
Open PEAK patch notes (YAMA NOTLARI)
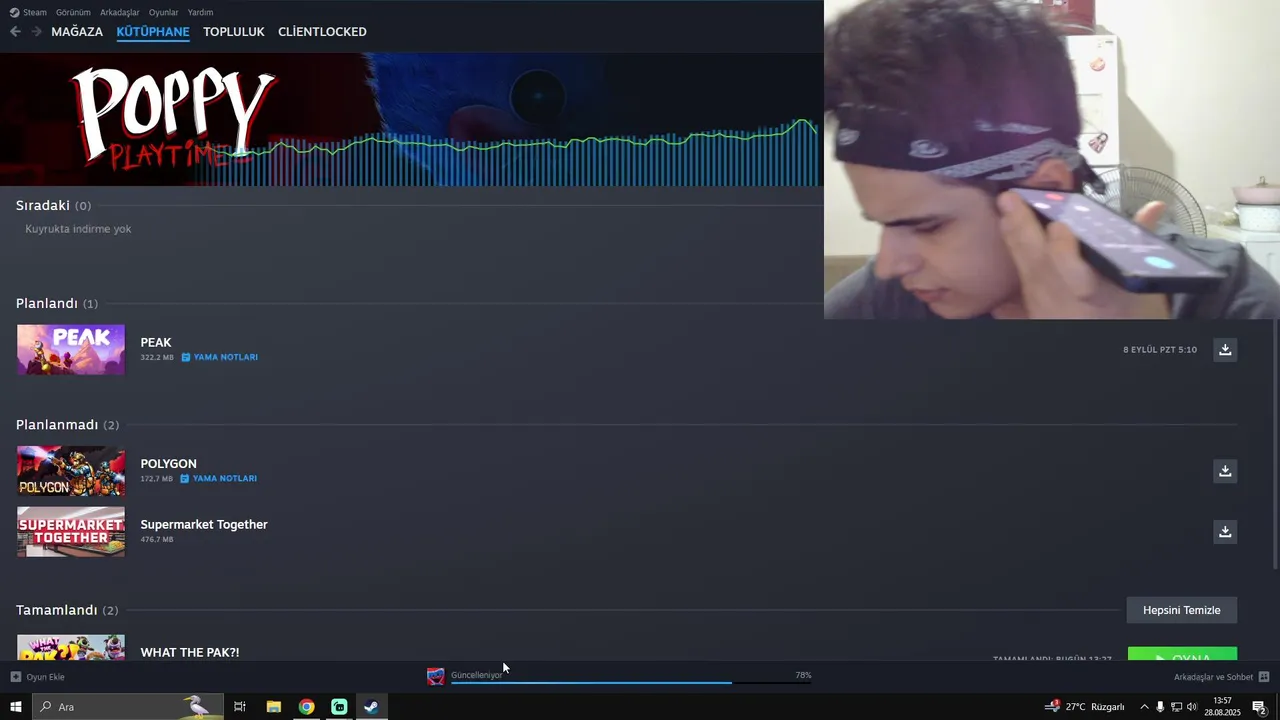(220, 357)
